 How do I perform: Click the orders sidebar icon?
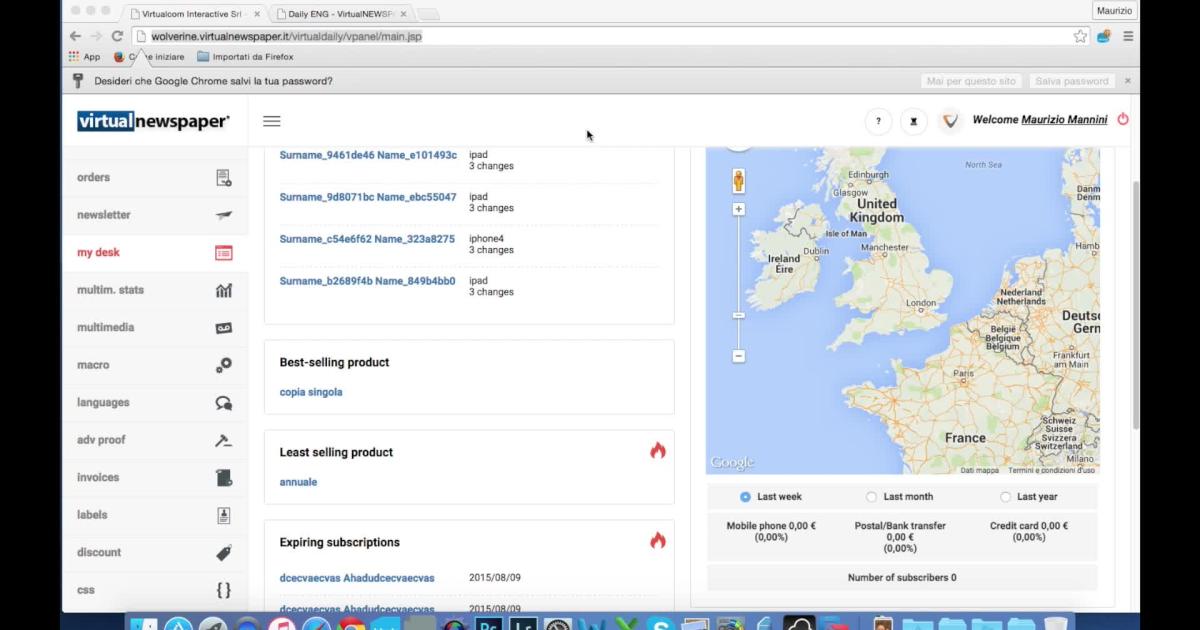[223, 178]
